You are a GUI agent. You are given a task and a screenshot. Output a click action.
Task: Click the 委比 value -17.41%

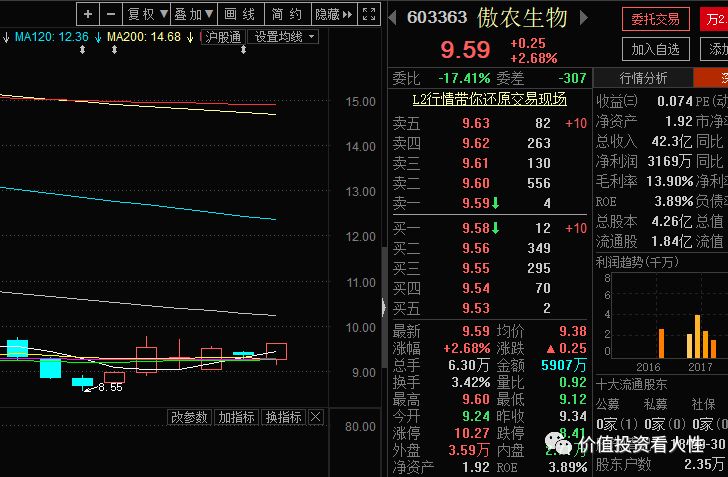coord(464,78)
